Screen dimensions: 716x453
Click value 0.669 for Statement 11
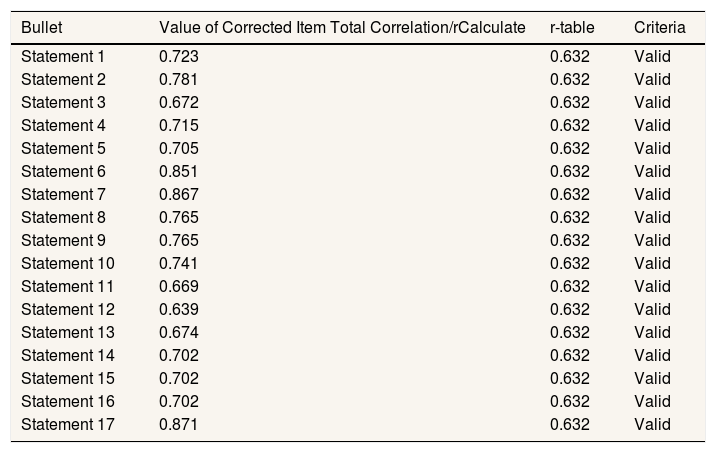click(x=179, y=286)
